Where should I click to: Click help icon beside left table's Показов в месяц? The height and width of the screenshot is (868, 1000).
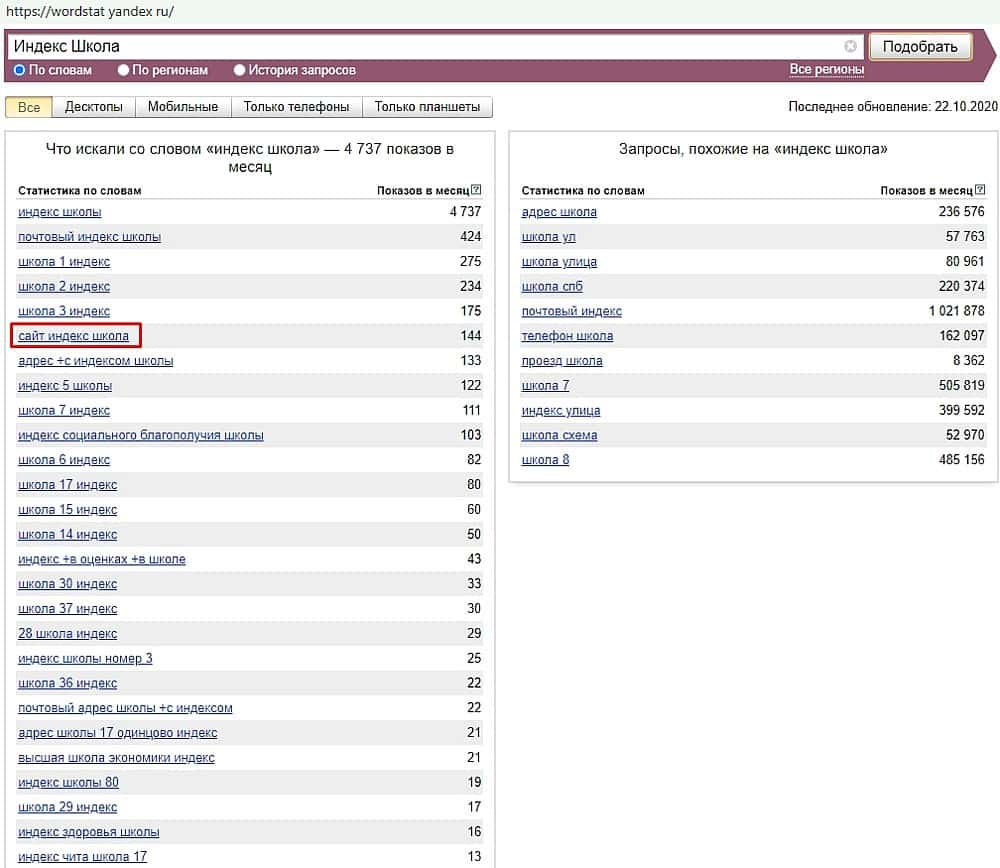point(476,190)
